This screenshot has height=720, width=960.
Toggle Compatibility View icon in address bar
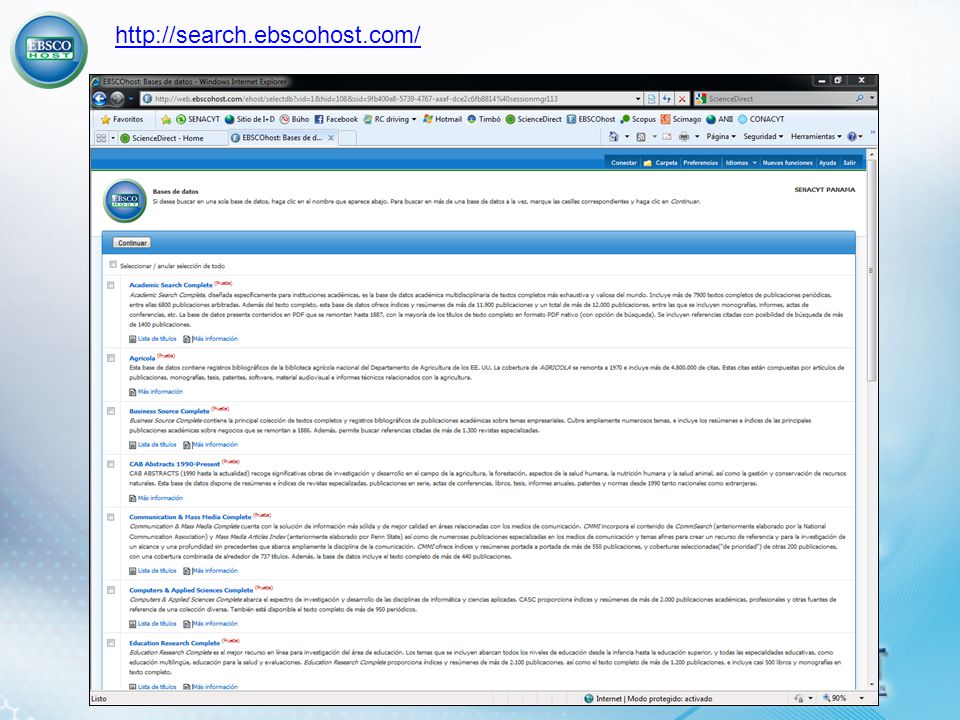pos(652,99)
